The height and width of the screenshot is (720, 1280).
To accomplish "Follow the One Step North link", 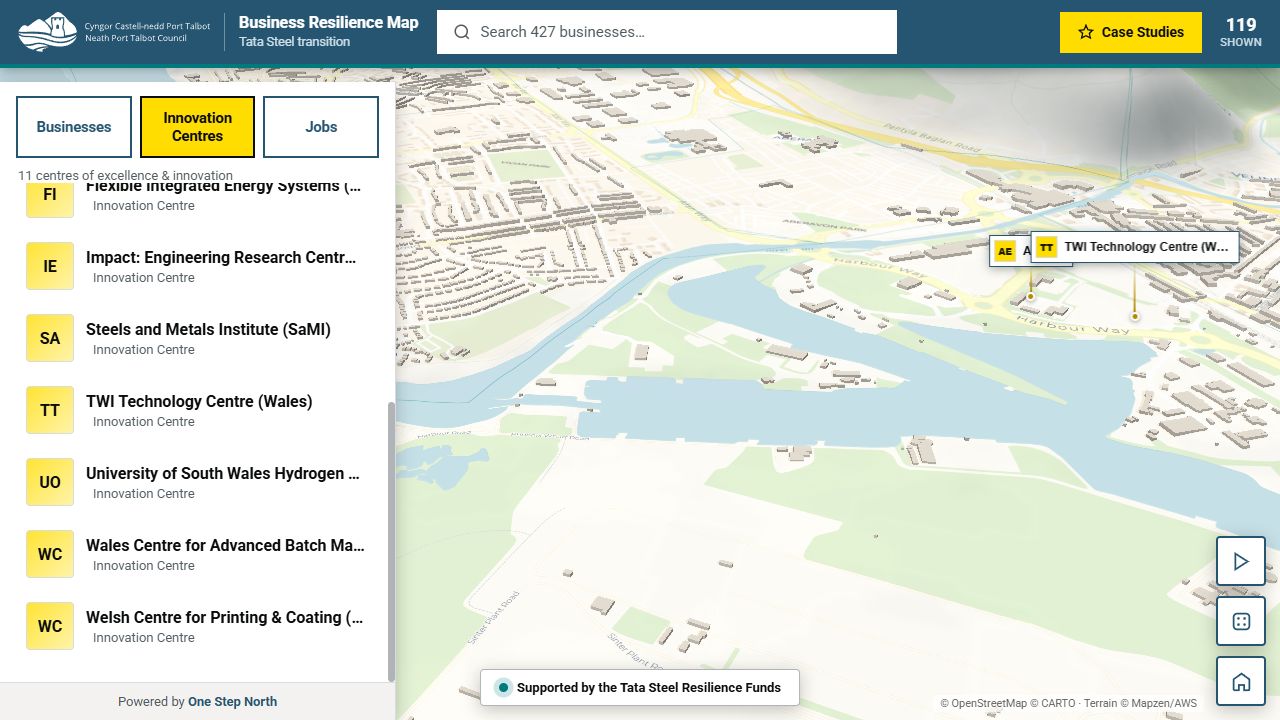I will click(x=232, y=702).
